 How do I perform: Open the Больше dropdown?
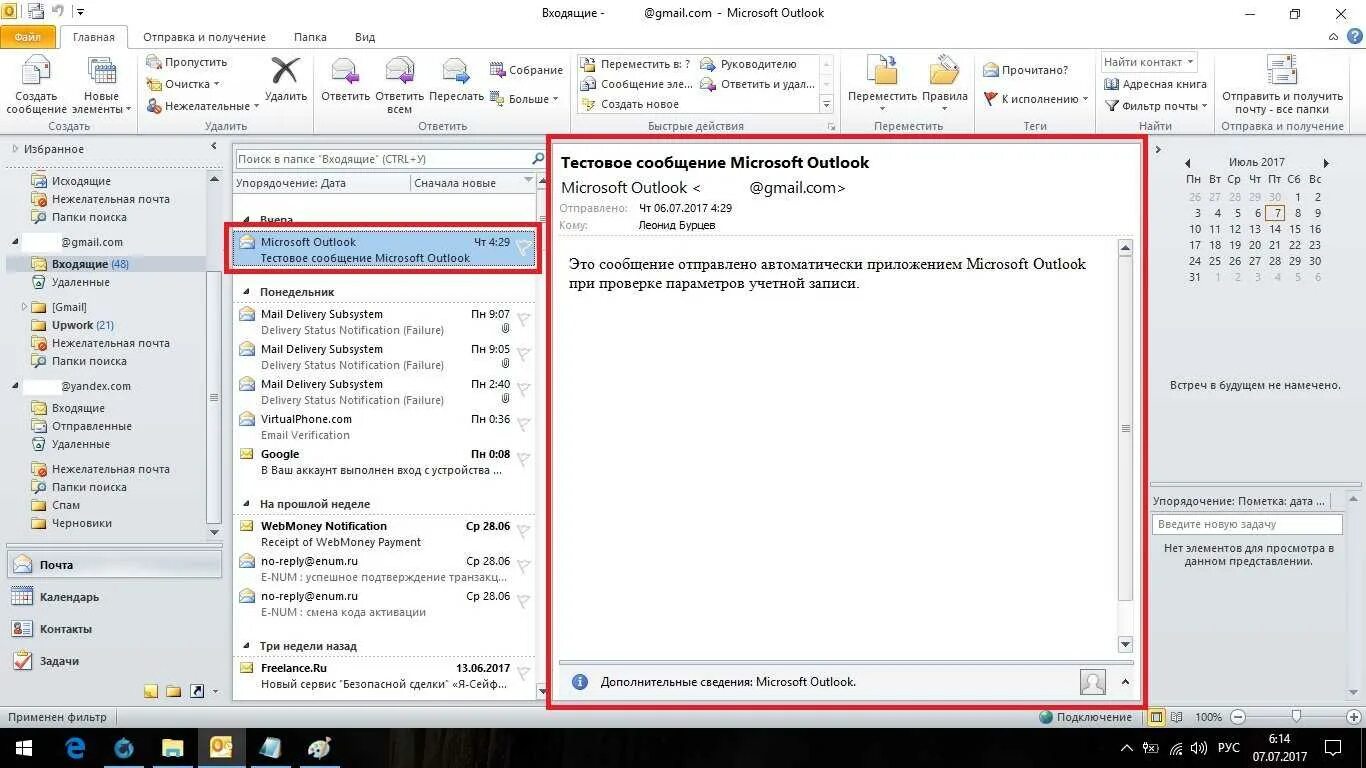click(523, 99)
